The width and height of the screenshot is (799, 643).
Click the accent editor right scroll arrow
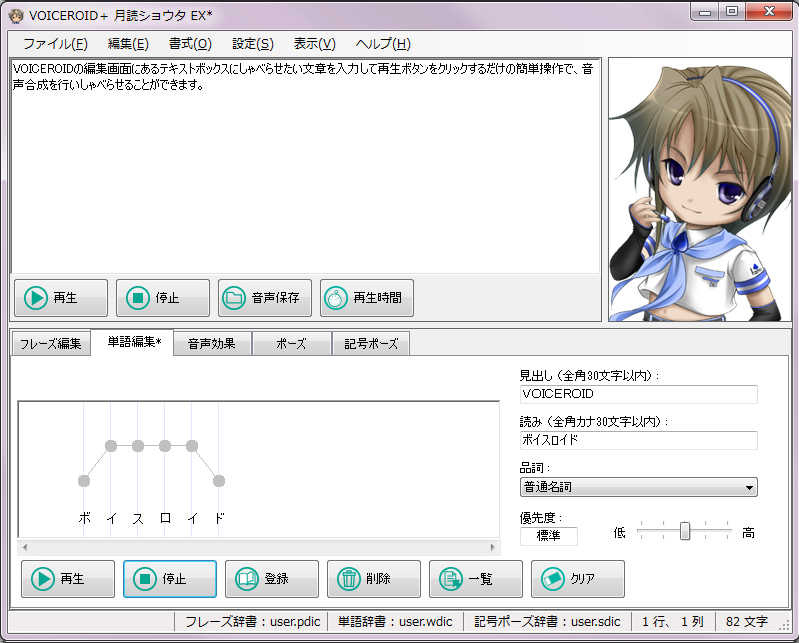(x=492, y=548)
